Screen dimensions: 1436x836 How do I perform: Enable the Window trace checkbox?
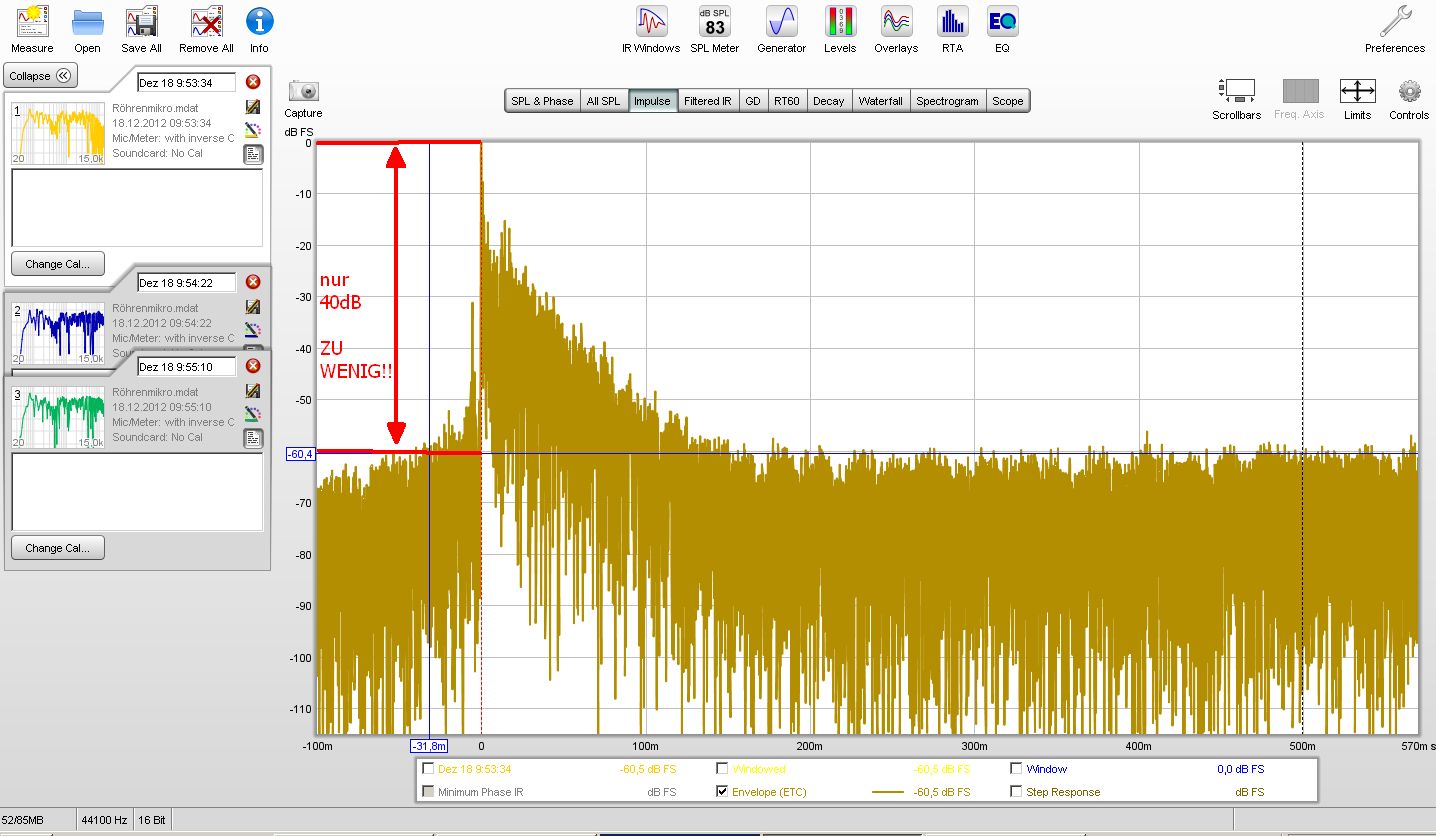(x=1017, y=769)
